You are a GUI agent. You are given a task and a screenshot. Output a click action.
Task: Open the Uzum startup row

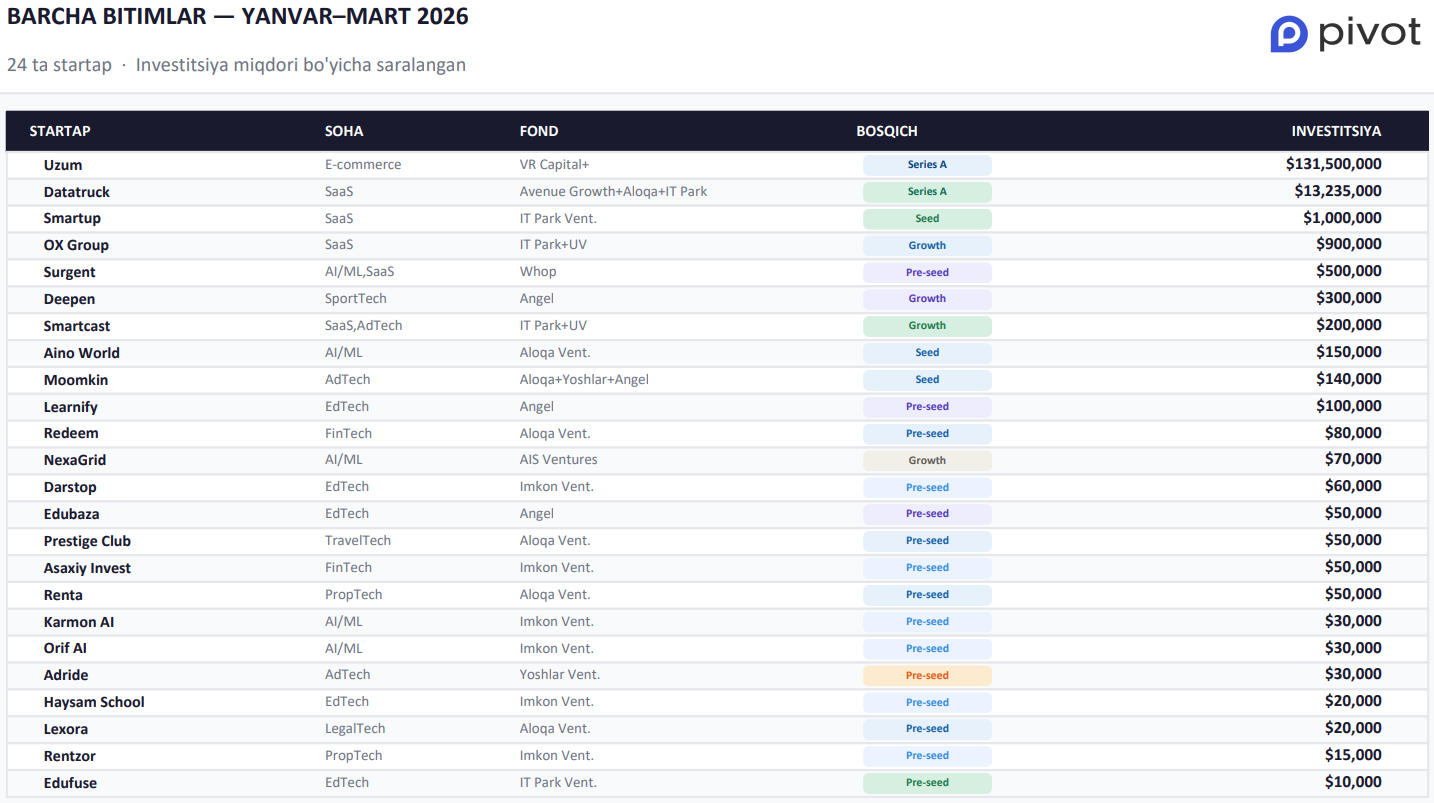pyautogui.click(x=63, y=165)
